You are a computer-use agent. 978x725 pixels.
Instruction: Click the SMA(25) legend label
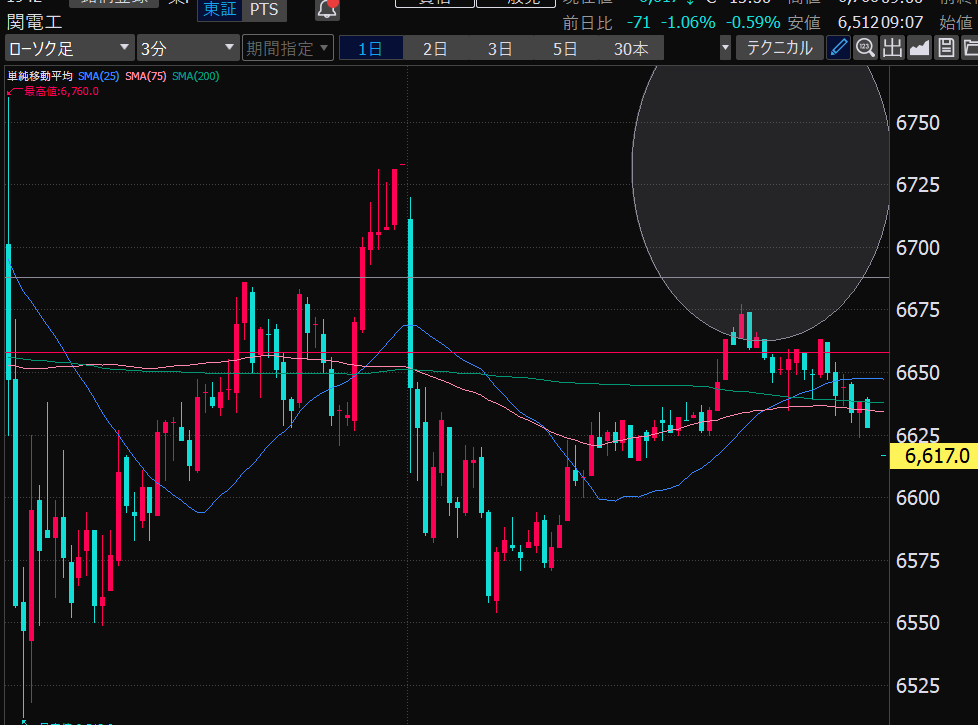pyautogui.click(x=99, y=76)
